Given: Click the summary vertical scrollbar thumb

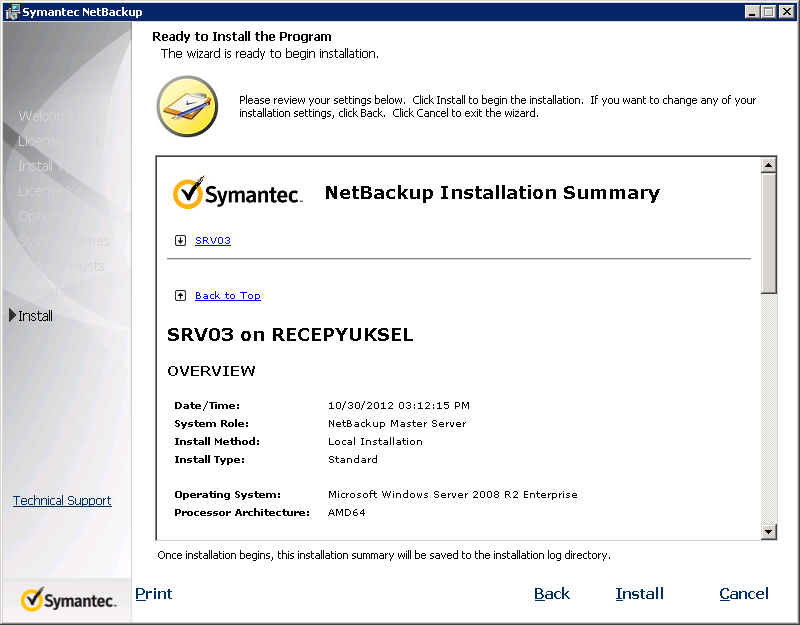Looking at the screenshot, I should click(768, 233).
